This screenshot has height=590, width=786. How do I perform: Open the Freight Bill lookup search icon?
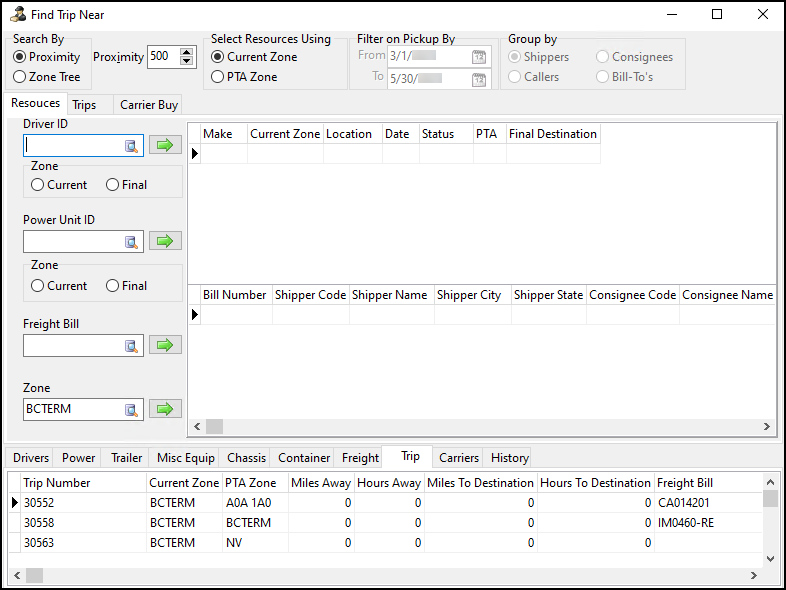(x=131, y=346)
